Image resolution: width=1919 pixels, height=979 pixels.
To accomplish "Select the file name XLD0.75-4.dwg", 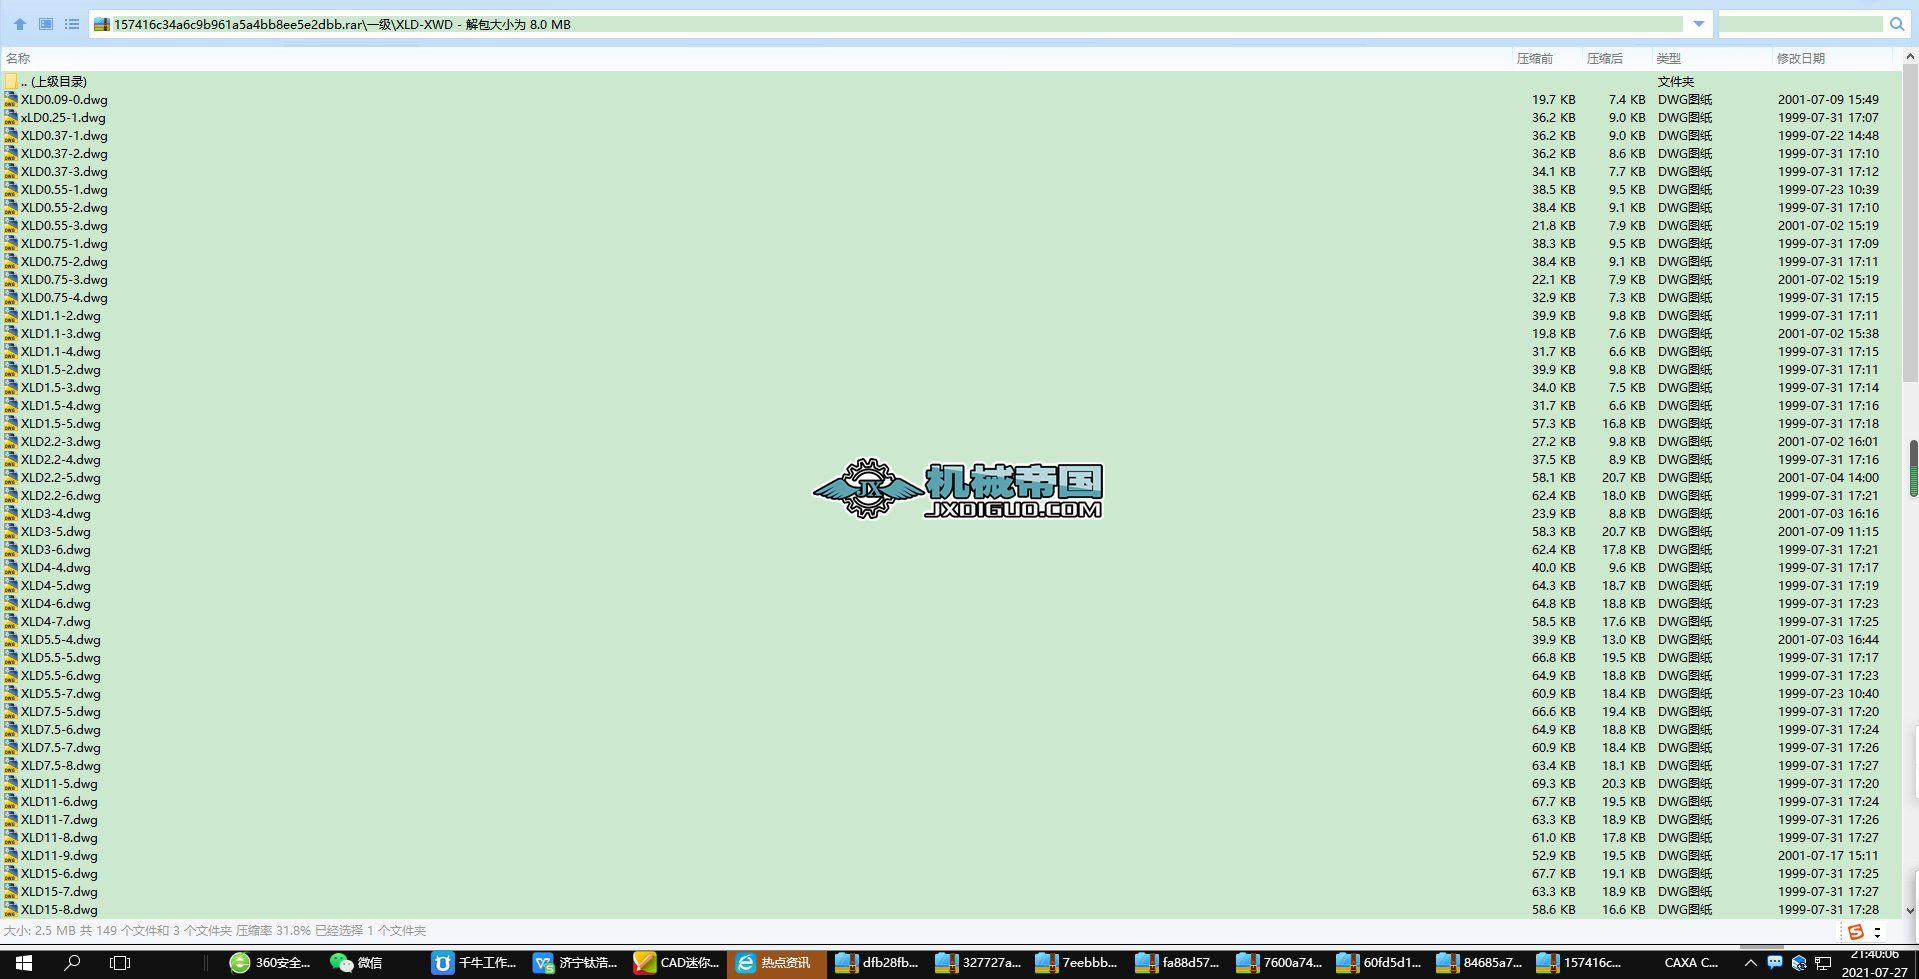I will (x=64, y=297).
